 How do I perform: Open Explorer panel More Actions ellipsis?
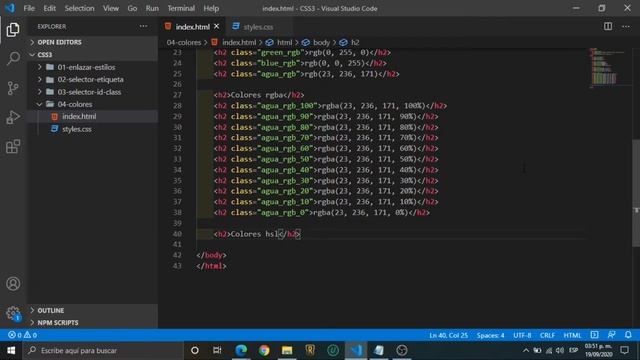coord(143,26)
